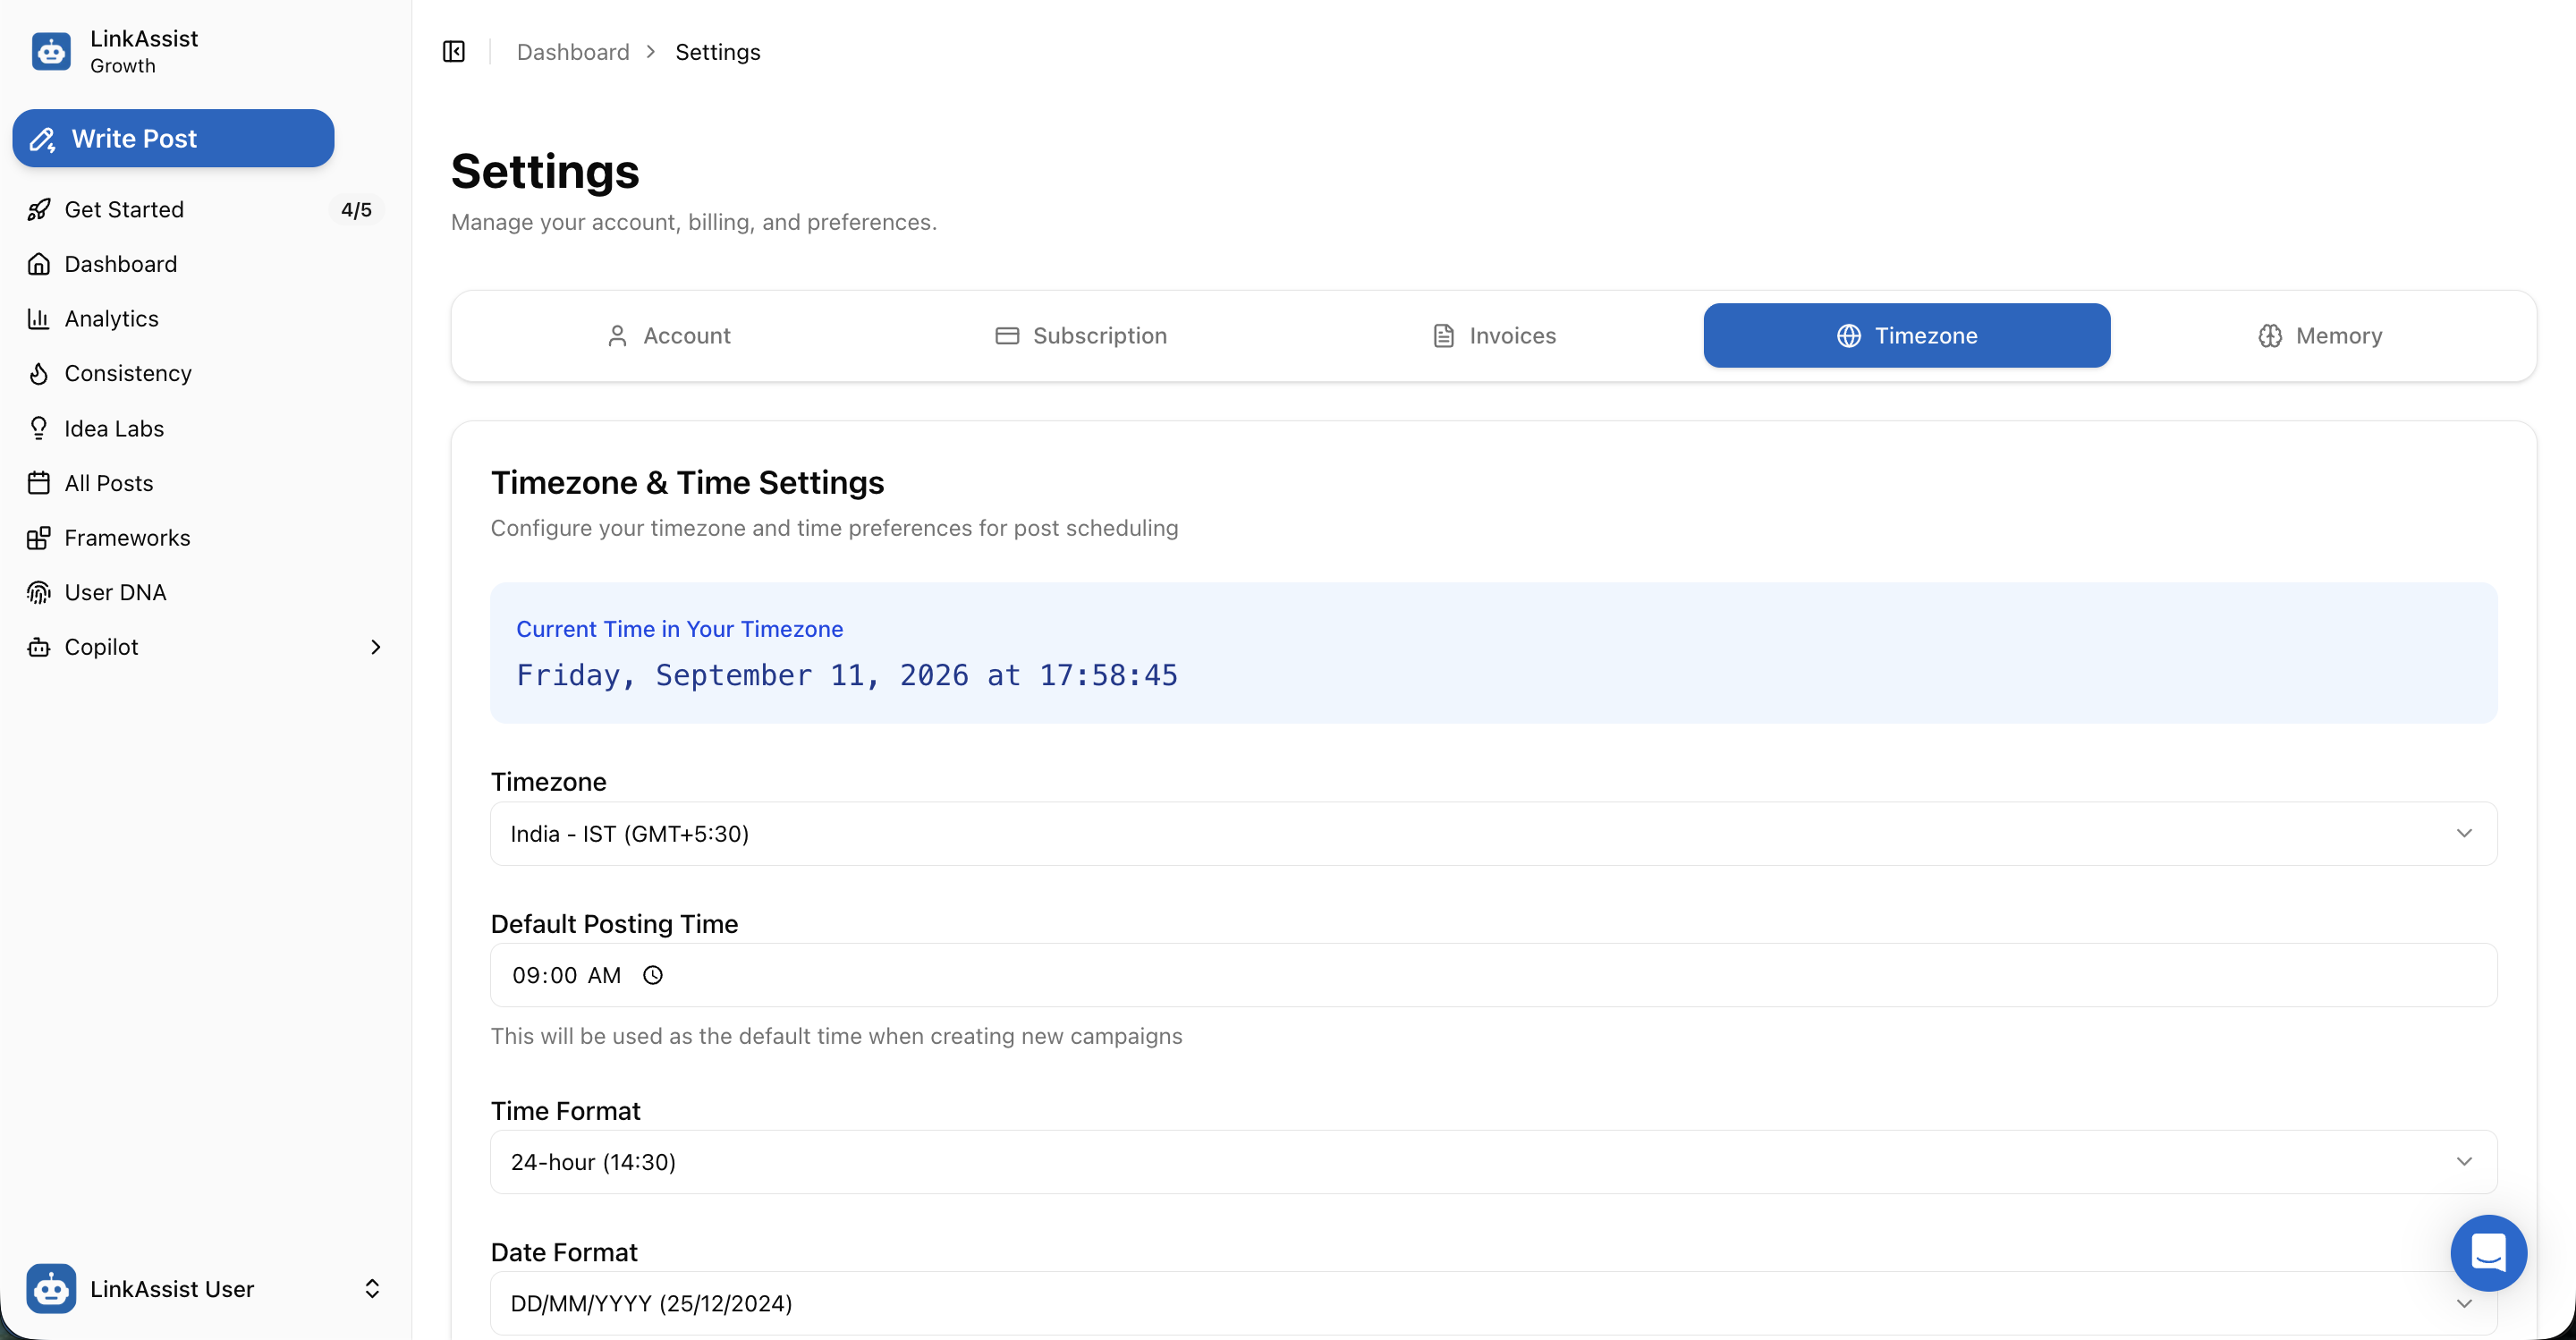This screenshot has height=1340, width=2576.
Task: Click the Consistency flame icon
Action: coord(39,373)
